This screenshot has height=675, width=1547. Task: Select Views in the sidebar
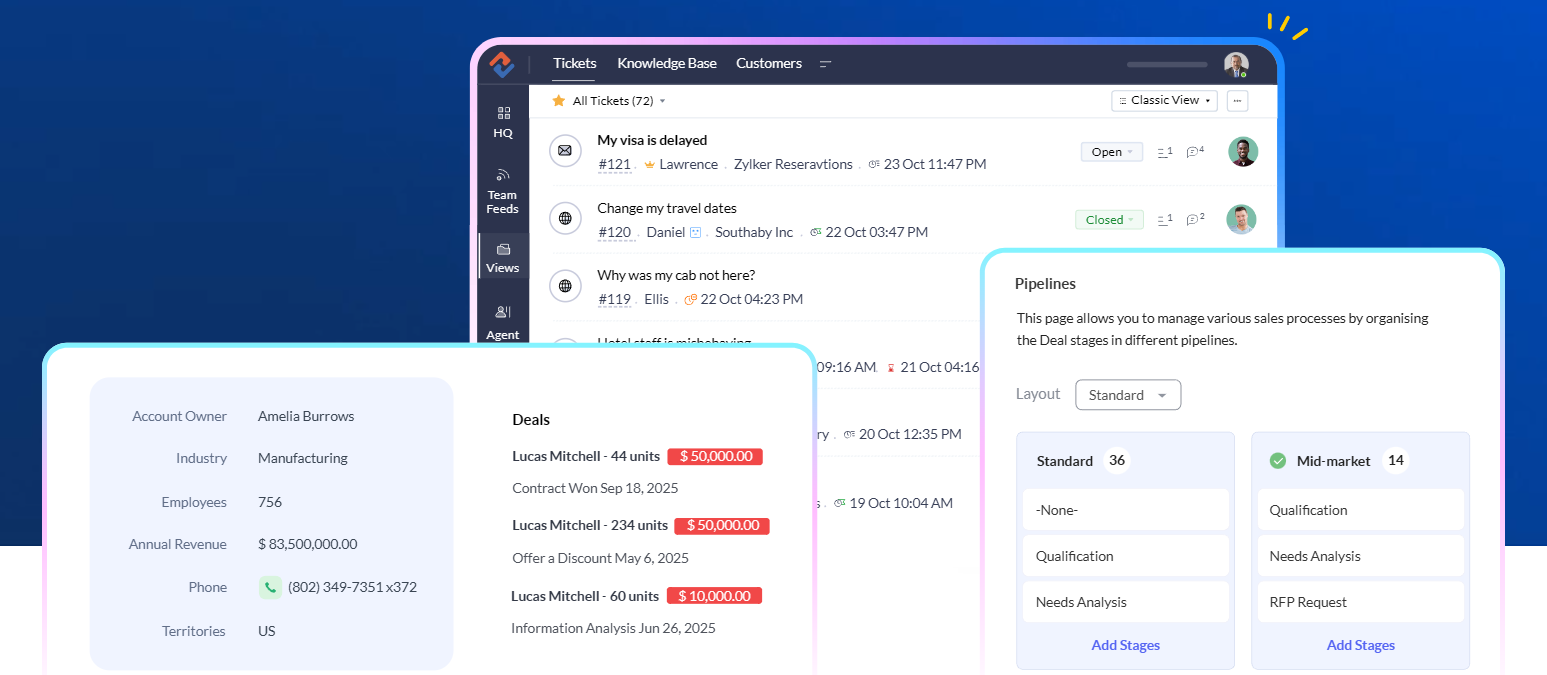pos(503,258)
